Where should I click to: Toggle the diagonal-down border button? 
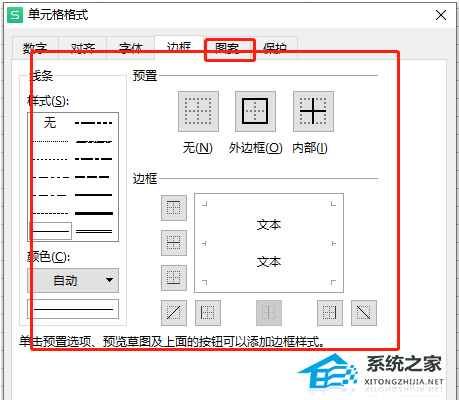(364, 313)
